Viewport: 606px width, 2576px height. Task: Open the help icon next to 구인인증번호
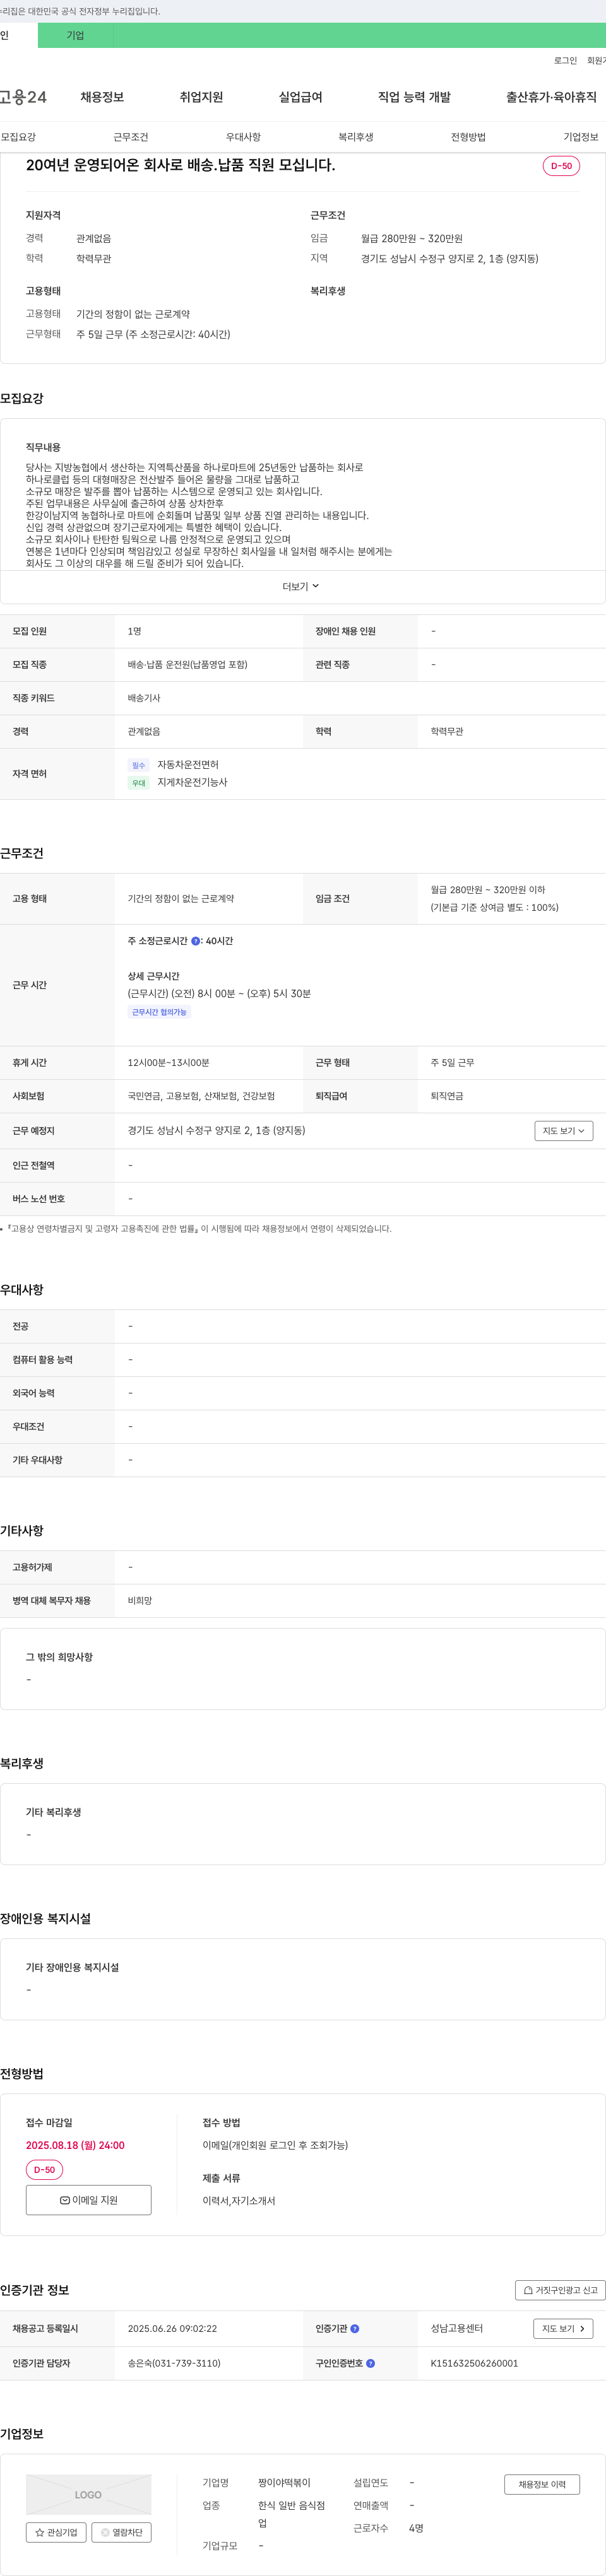pyautogui.click(x=370, y=2364)
